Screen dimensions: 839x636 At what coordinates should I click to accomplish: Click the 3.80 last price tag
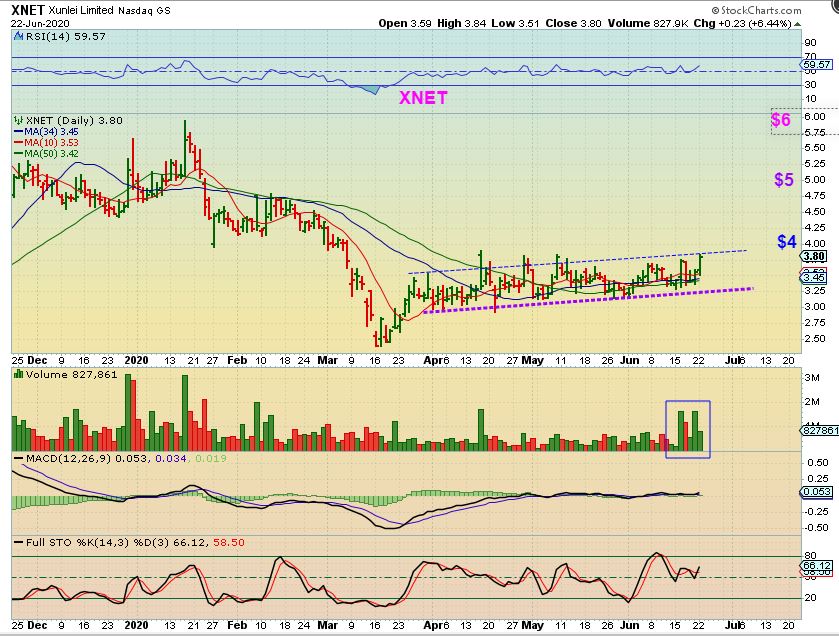point(815,256)
